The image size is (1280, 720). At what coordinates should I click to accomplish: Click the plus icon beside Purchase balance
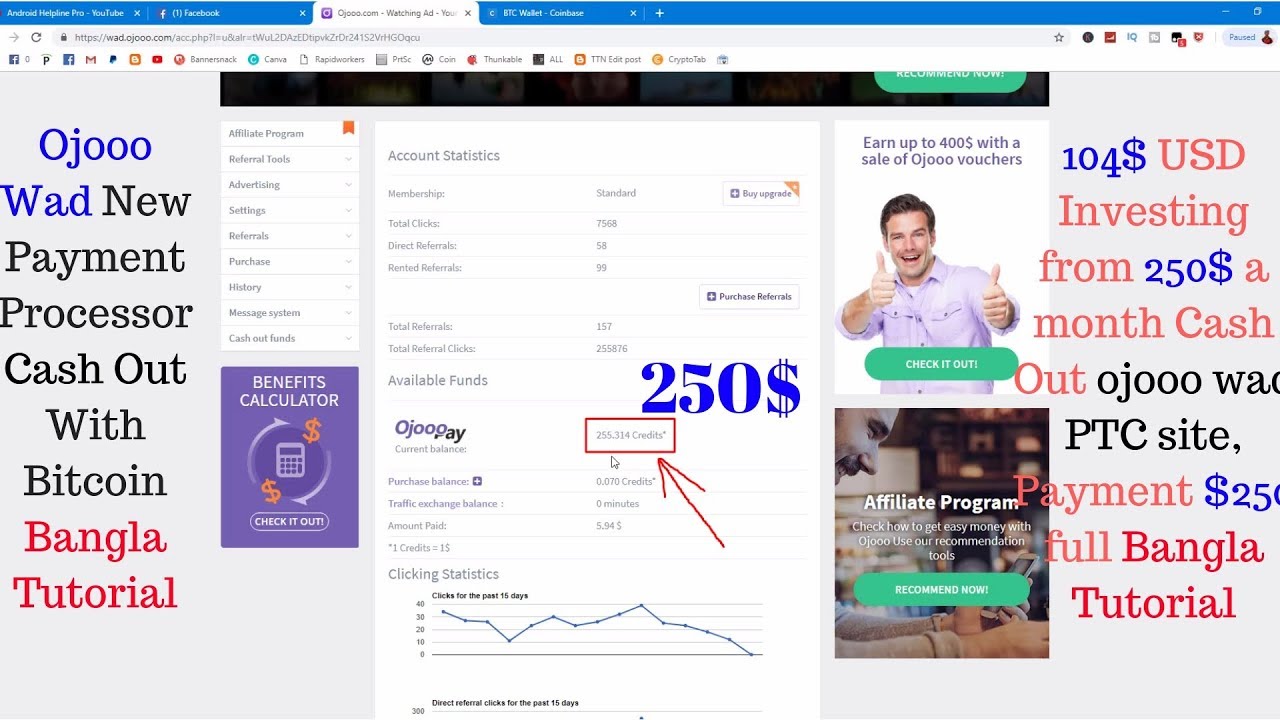pos(477,481)
